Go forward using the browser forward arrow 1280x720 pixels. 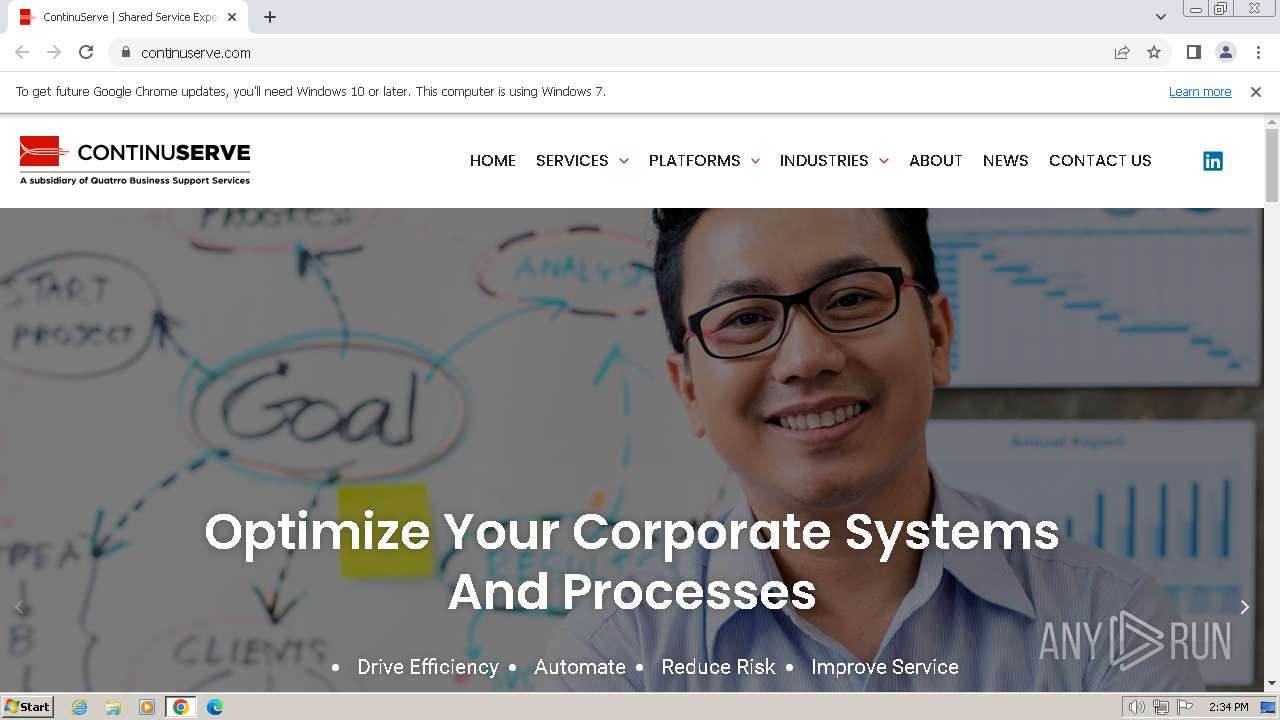click(54, 52)
